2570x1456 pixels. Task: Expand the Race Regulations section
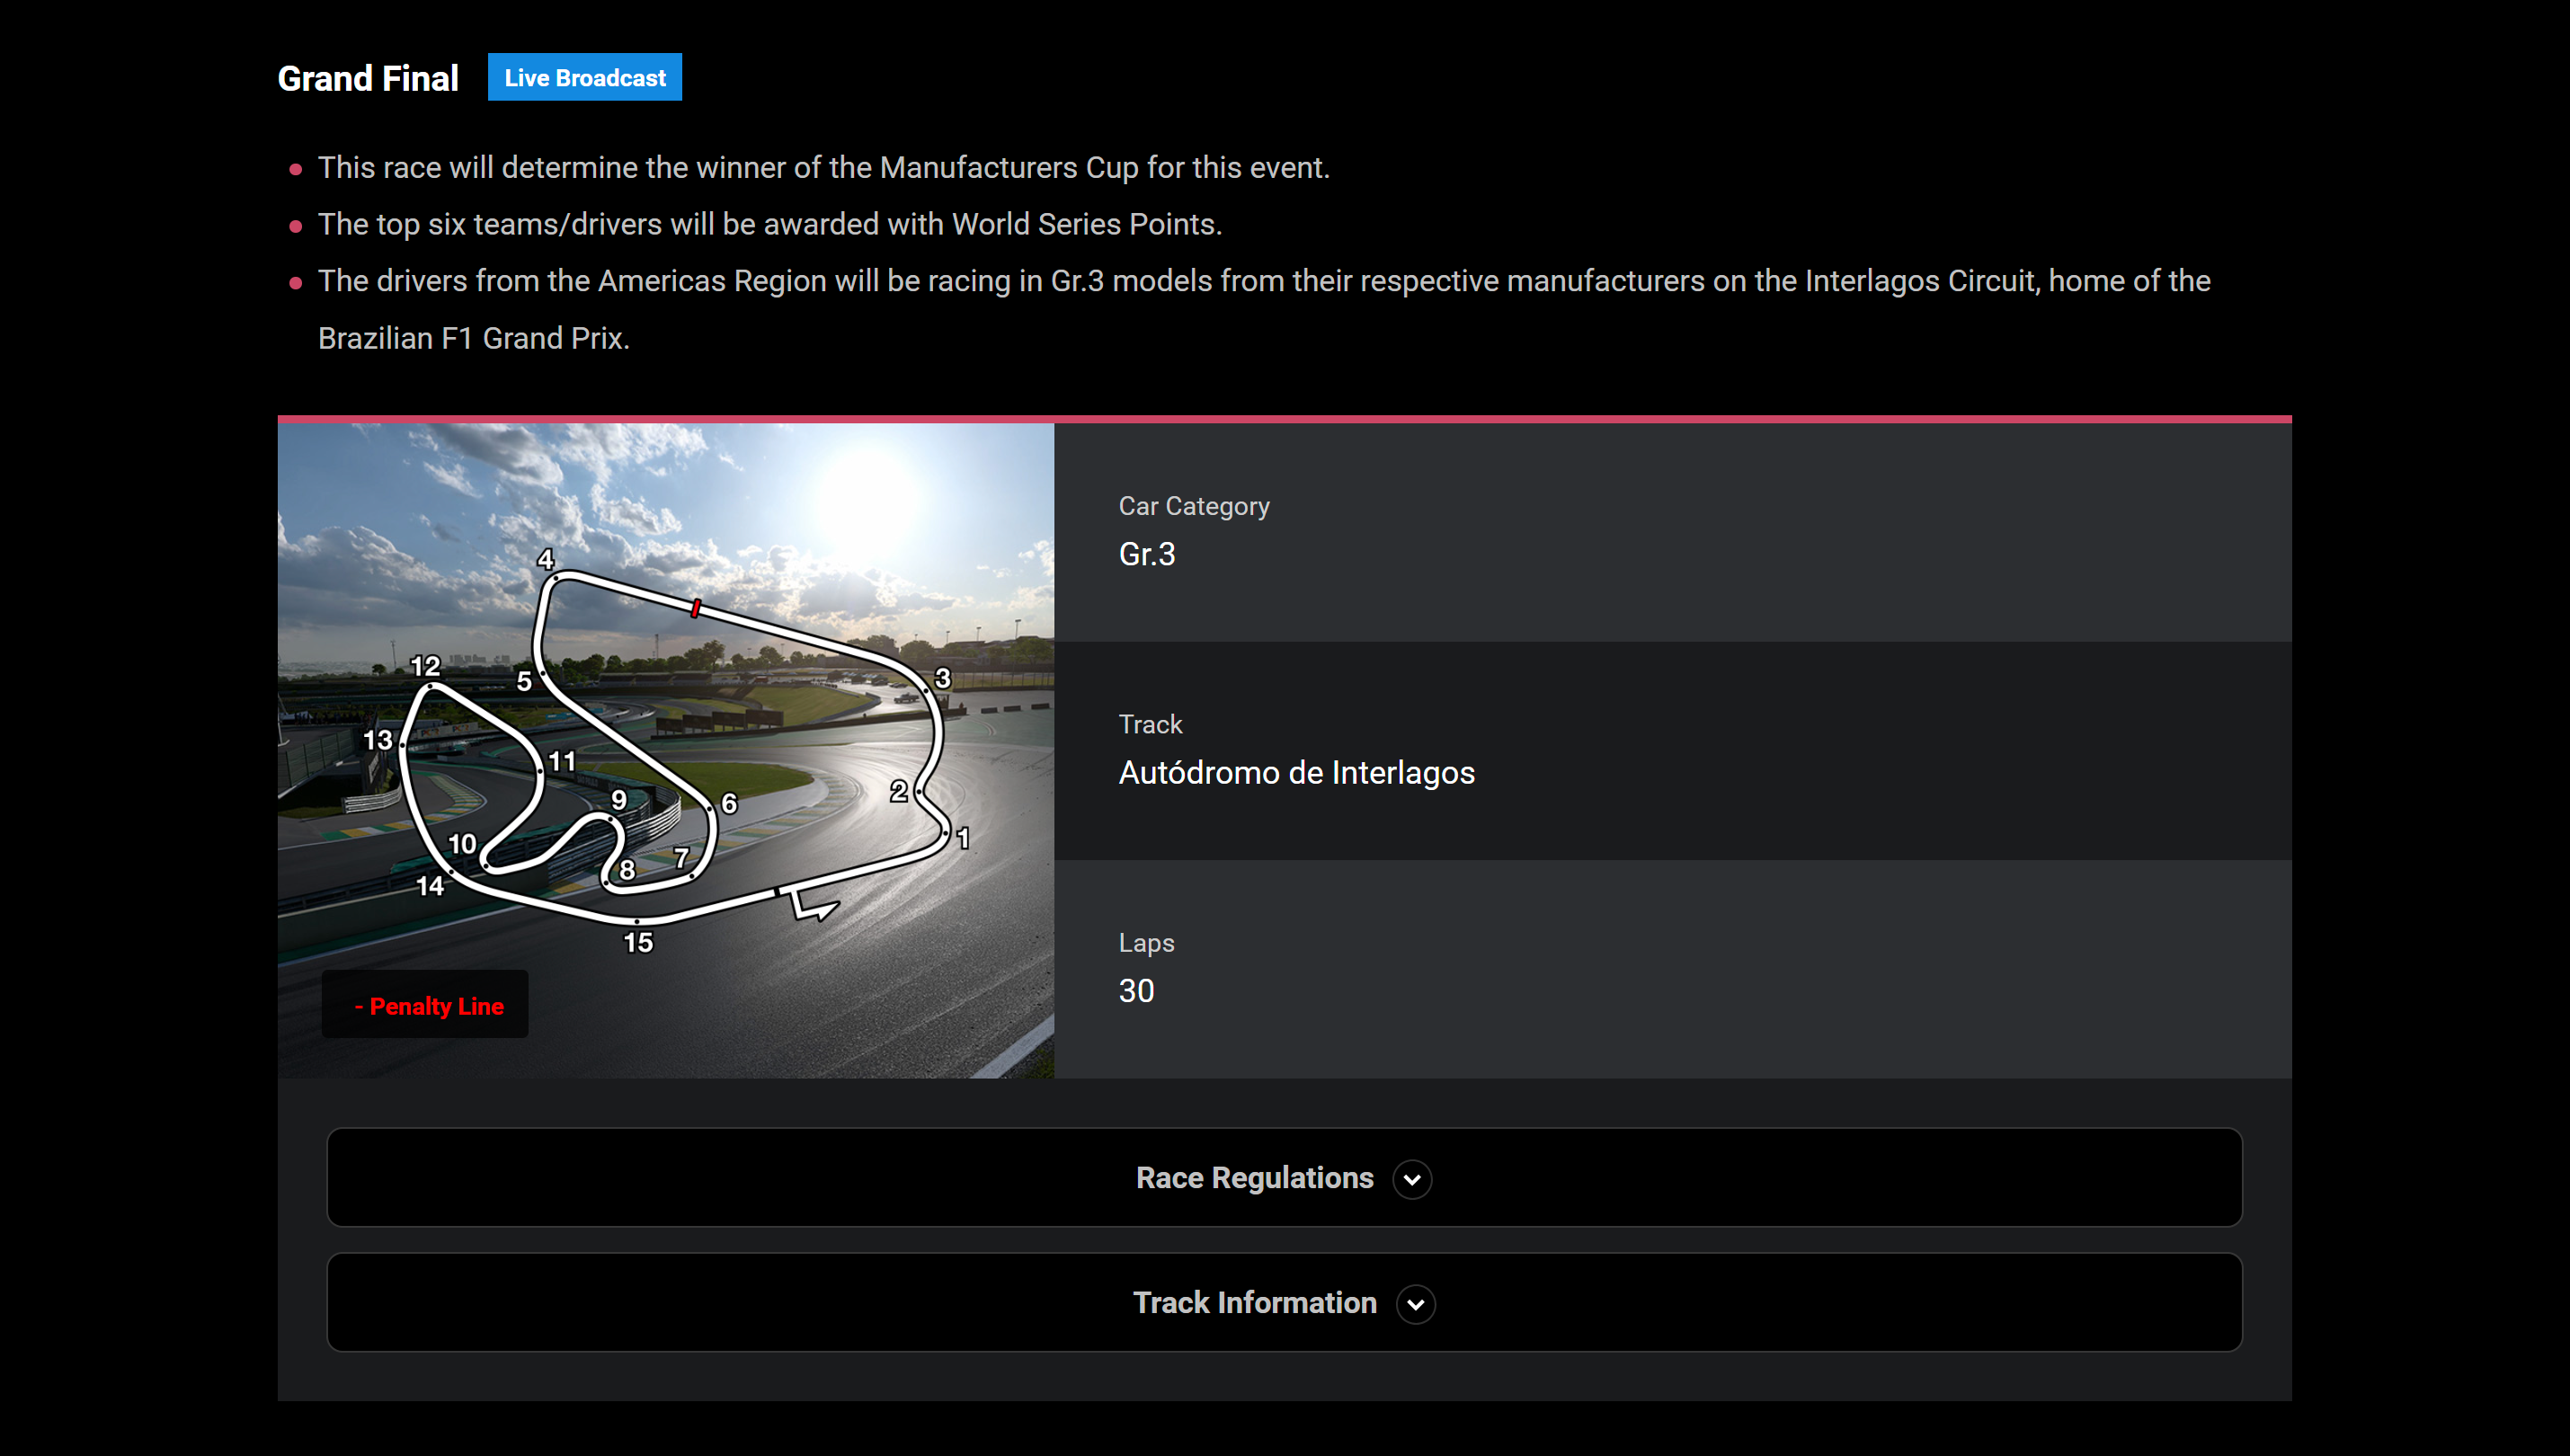[1254, 1178]
